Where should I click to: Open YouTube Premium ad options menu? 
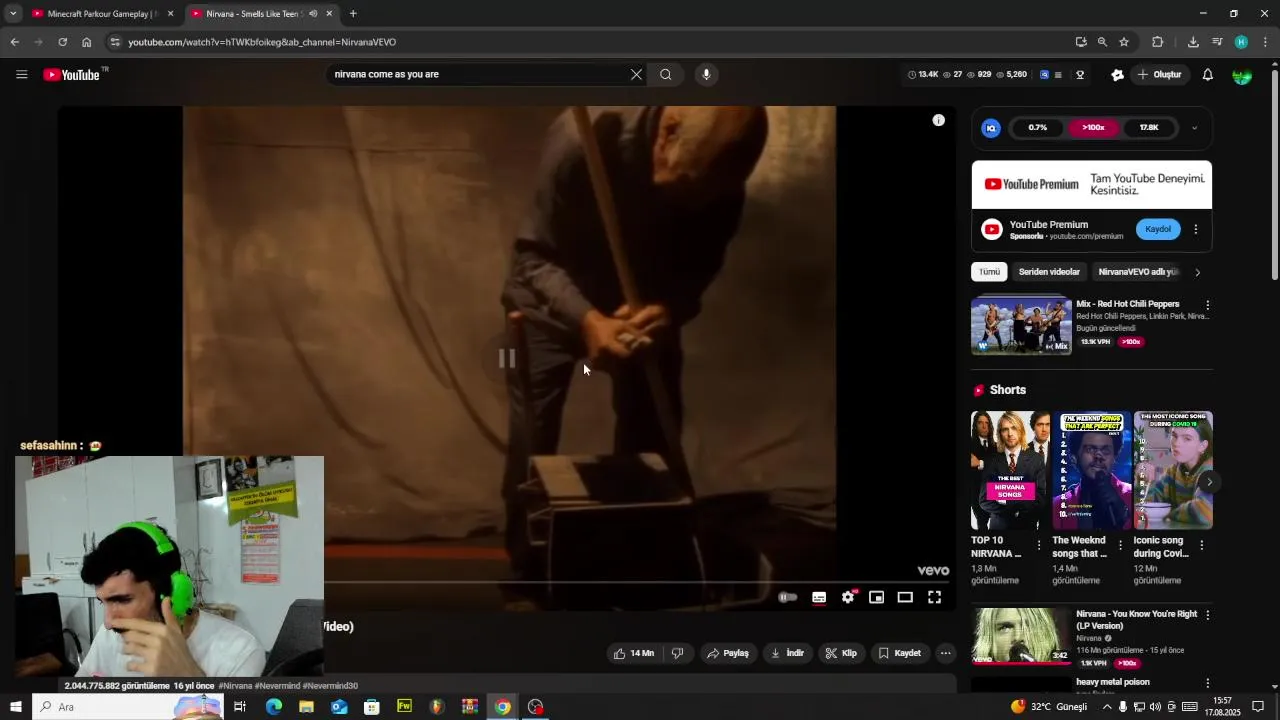coord(1195,229)
